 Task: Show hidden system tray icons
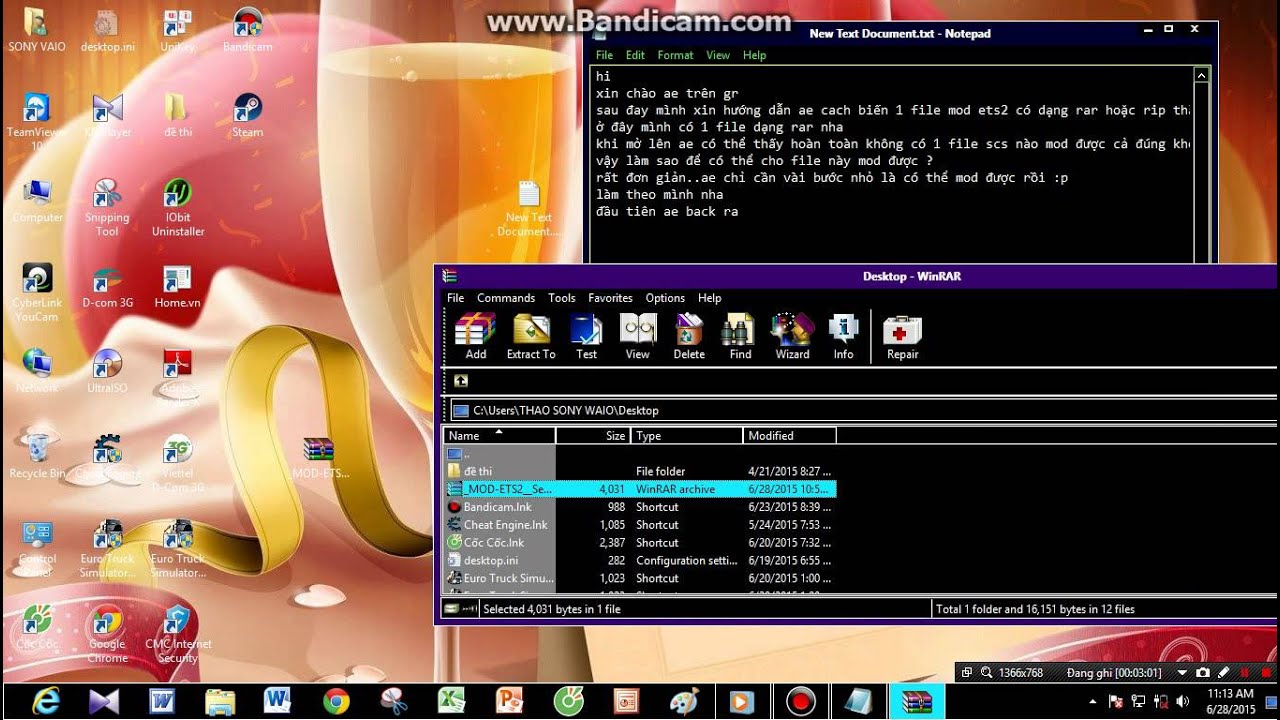point(1092,701)
